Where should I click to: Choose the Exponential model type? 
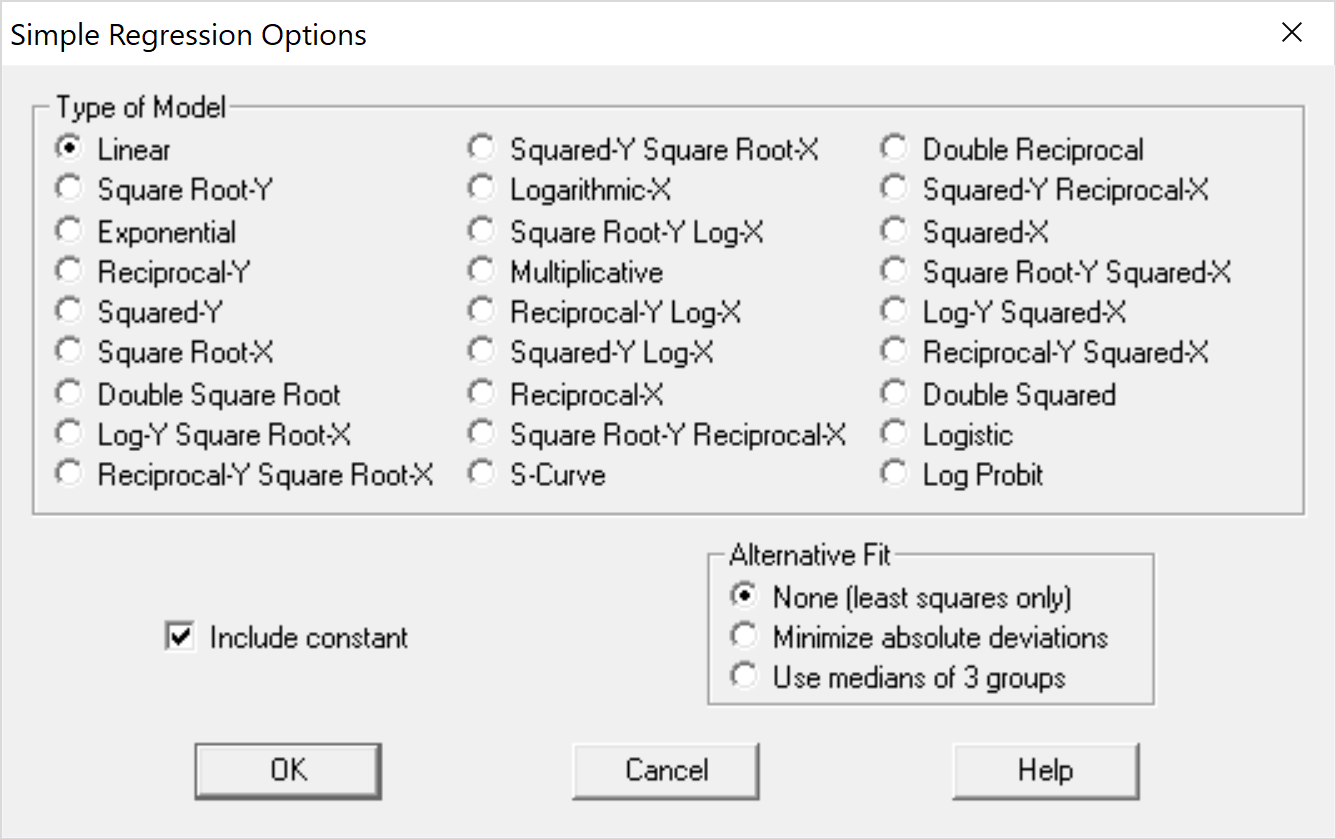68,229
